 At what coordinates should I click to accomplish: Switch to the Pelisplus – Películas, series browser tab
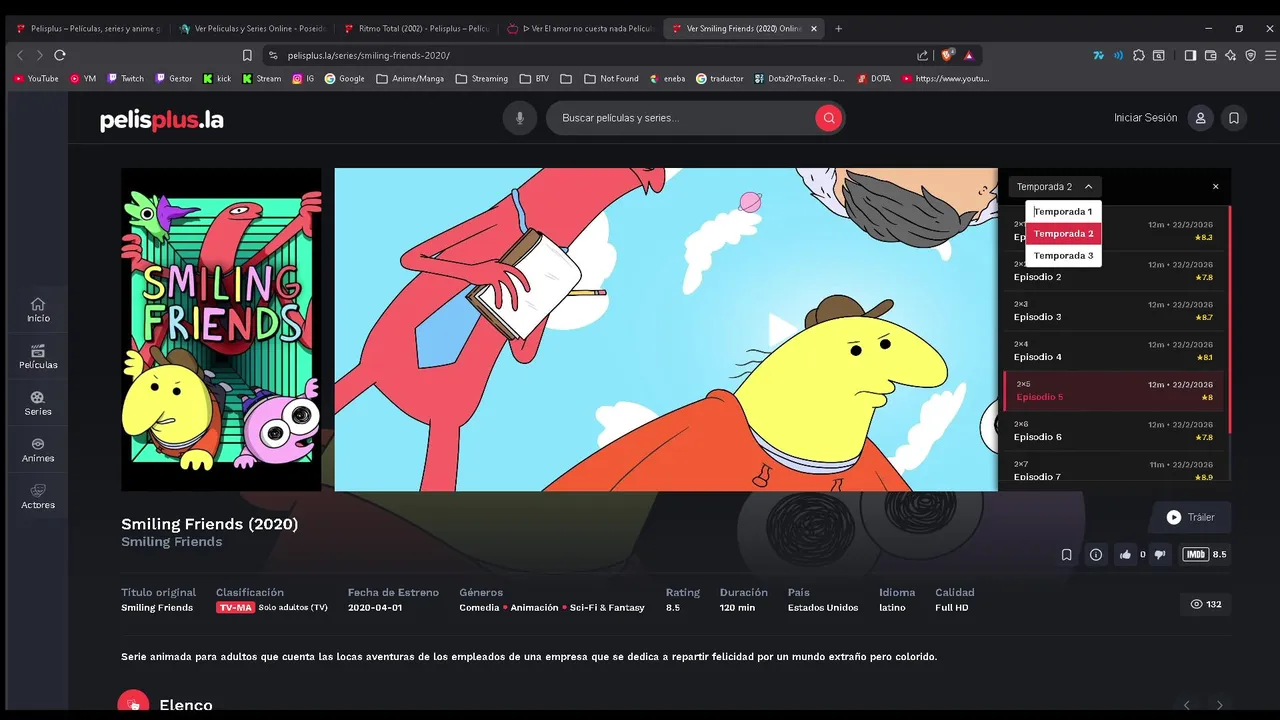pos(88,29)
